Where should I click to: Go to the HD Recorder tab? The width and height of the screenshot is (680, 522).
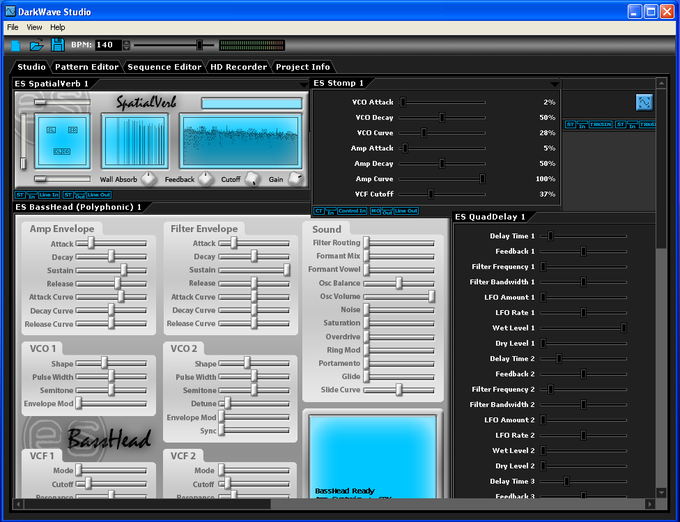click(238, 67)
